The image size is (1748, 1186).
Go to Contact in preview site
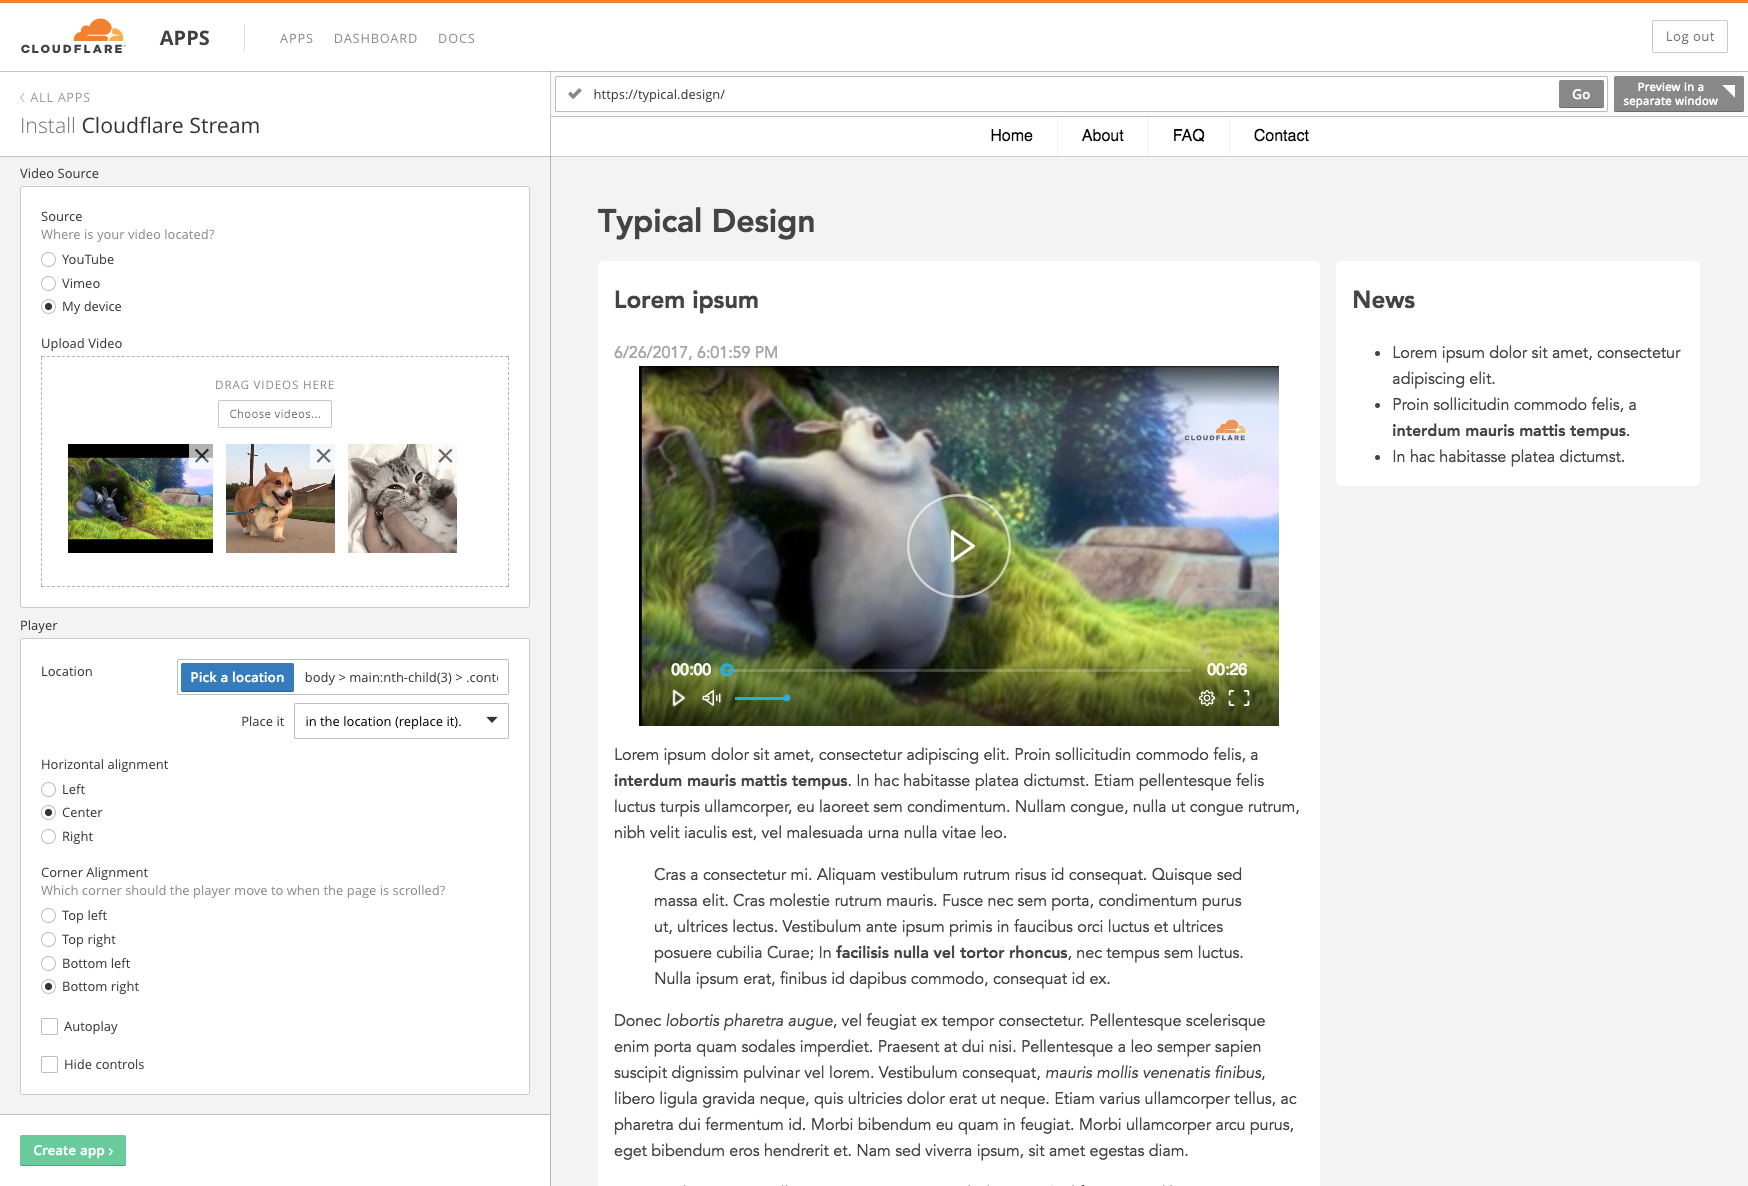coord(1281,135)
